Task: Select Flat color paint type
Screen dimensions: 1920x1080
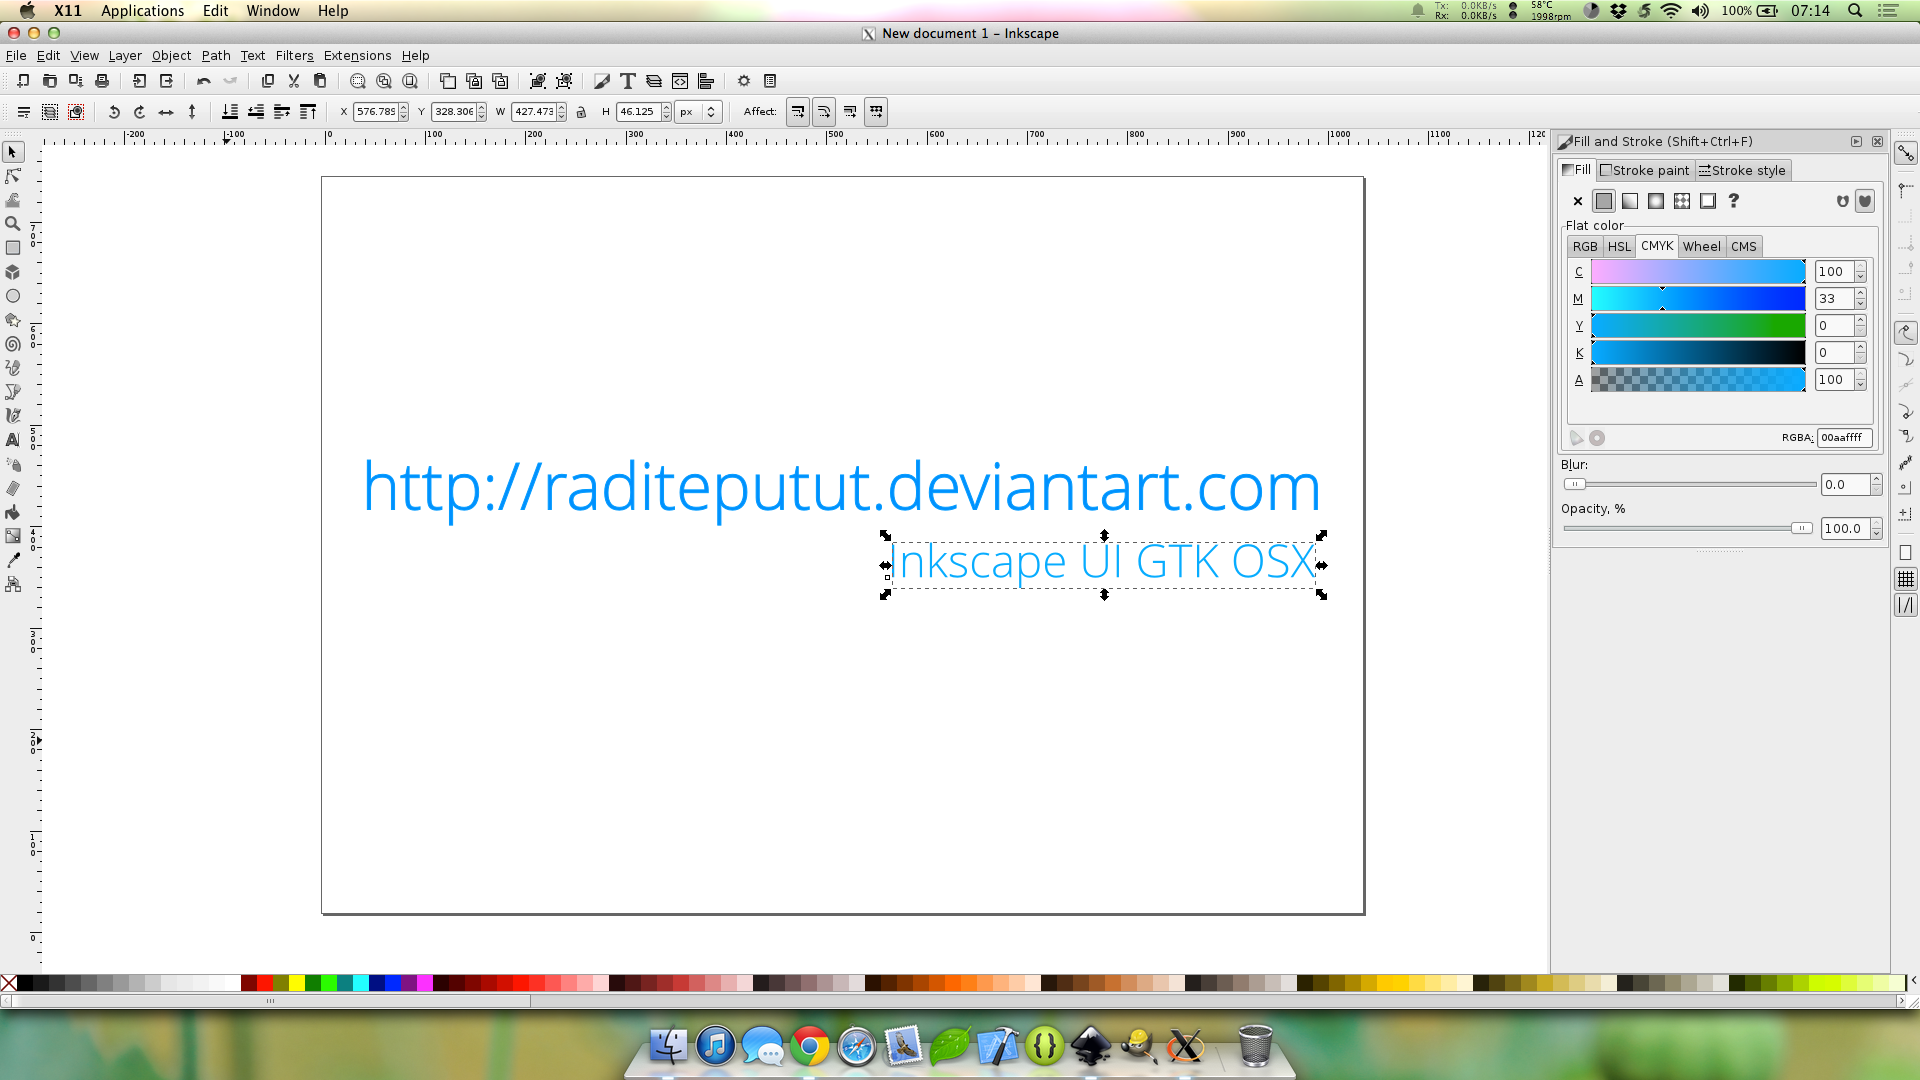Action: coord(1604,201)
